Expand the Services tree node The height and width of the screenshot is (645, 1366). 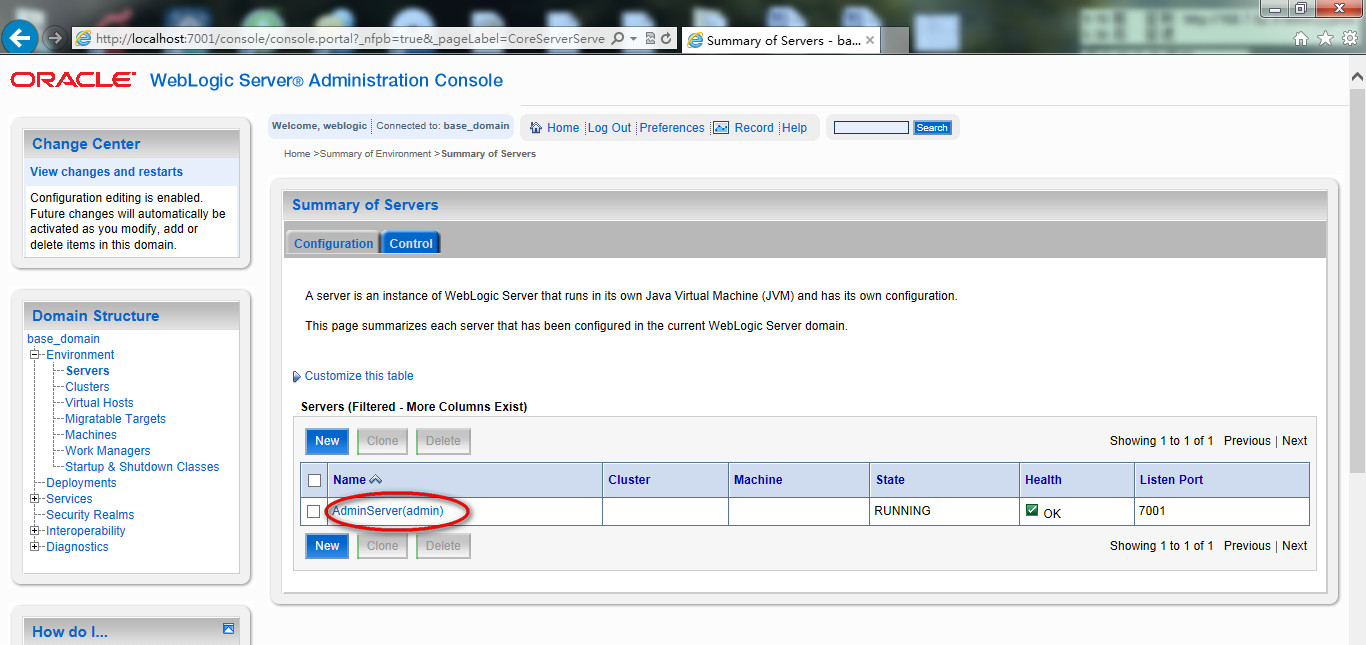pos(35,499)
